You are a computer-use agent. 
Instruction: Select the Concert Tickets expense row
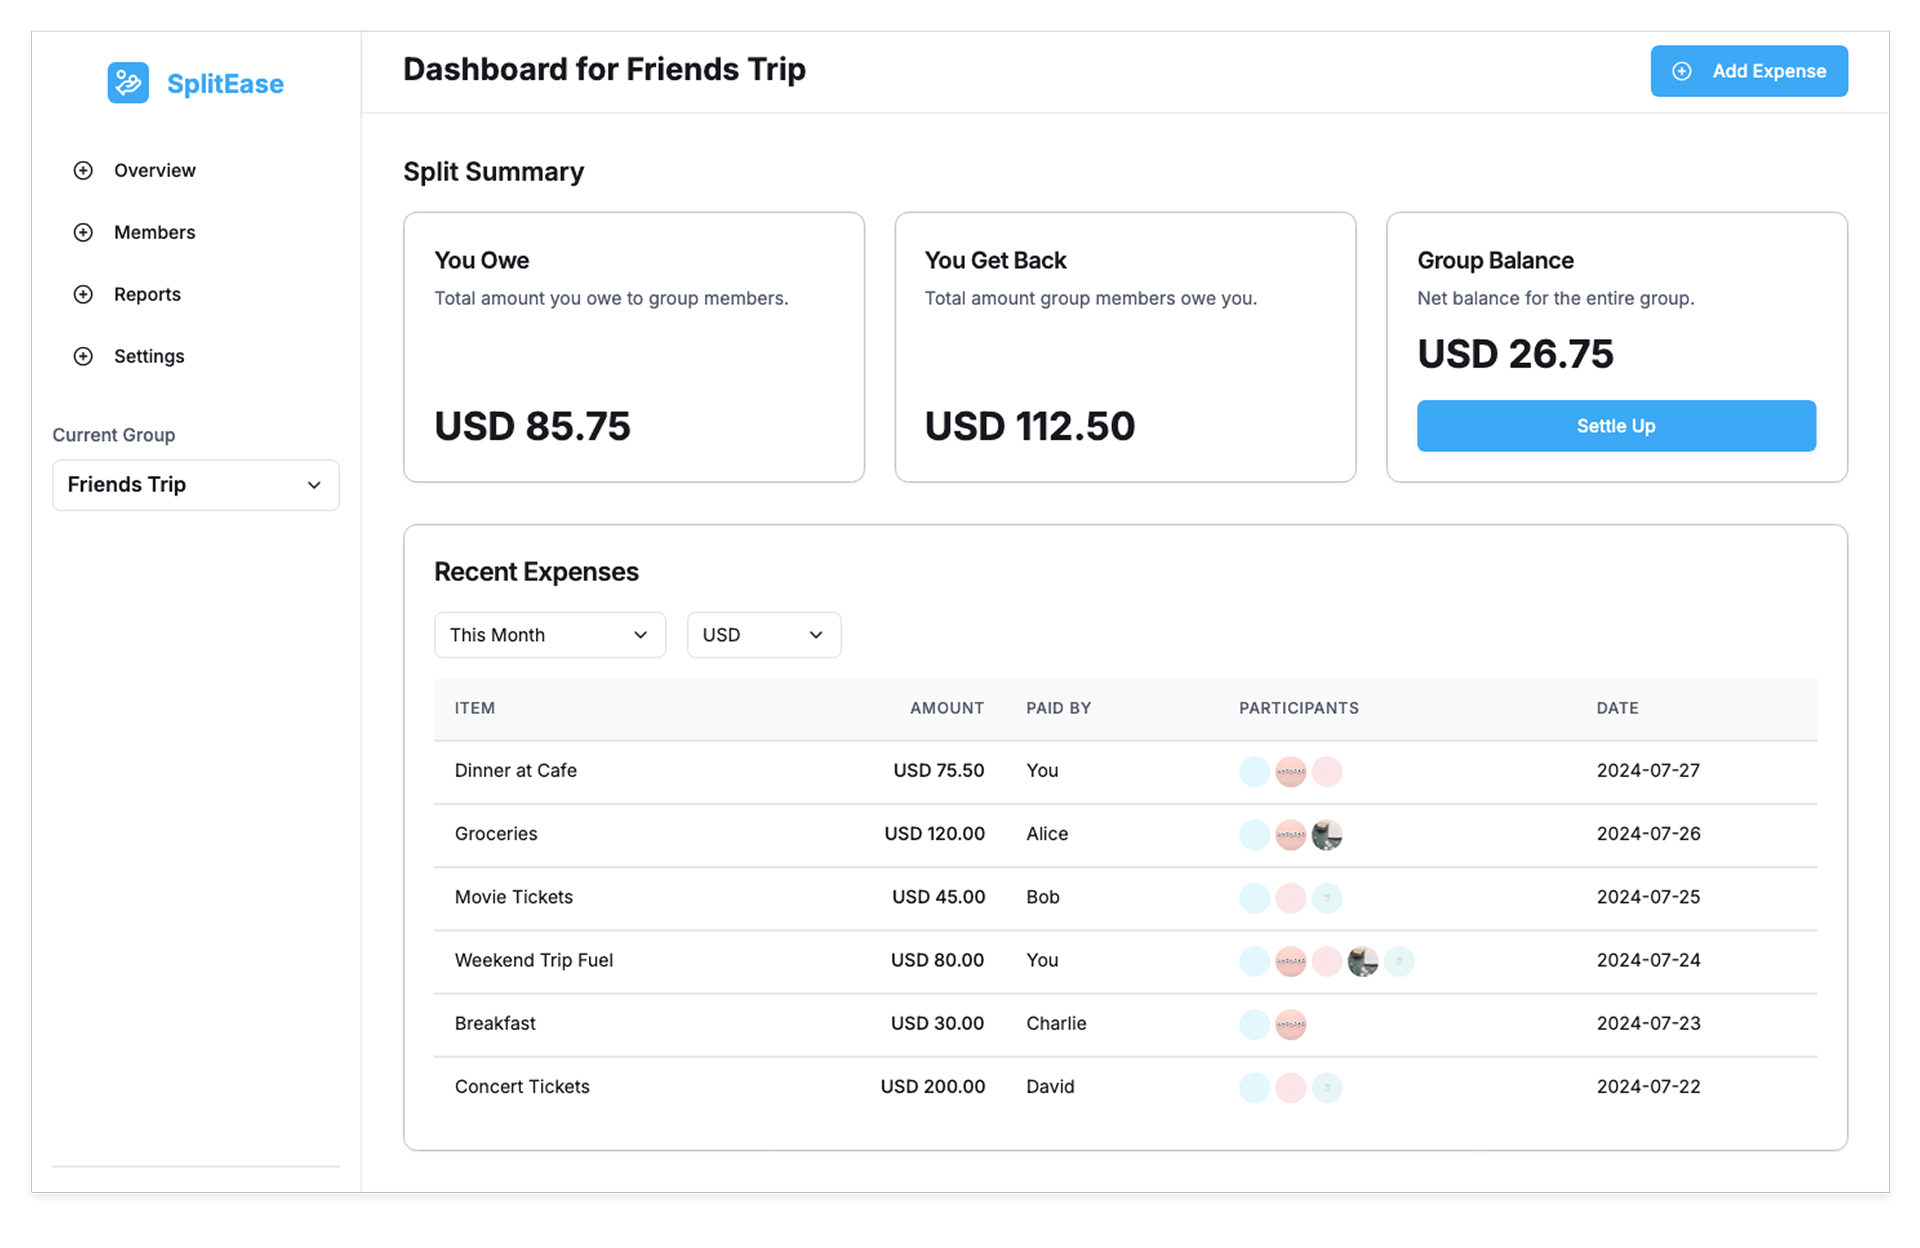(x=522, y=1086)
